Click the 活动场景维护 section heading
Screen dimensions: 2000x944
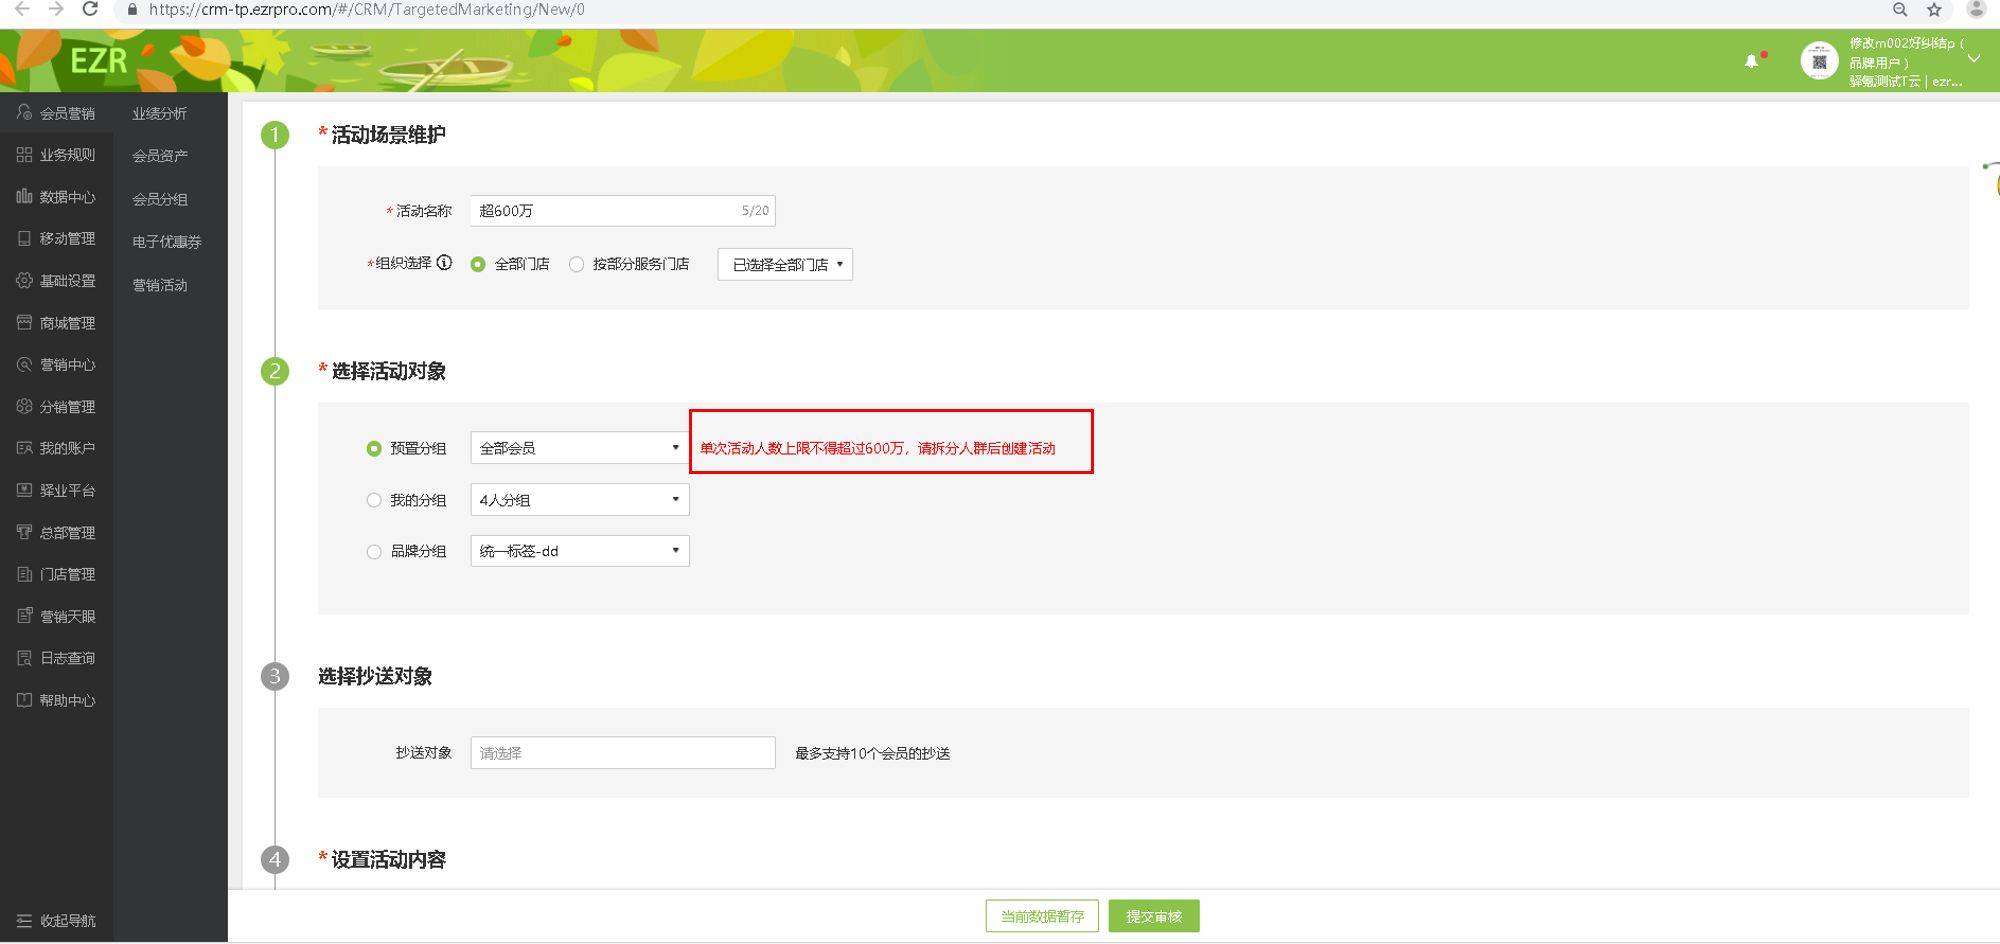[389, 135]
